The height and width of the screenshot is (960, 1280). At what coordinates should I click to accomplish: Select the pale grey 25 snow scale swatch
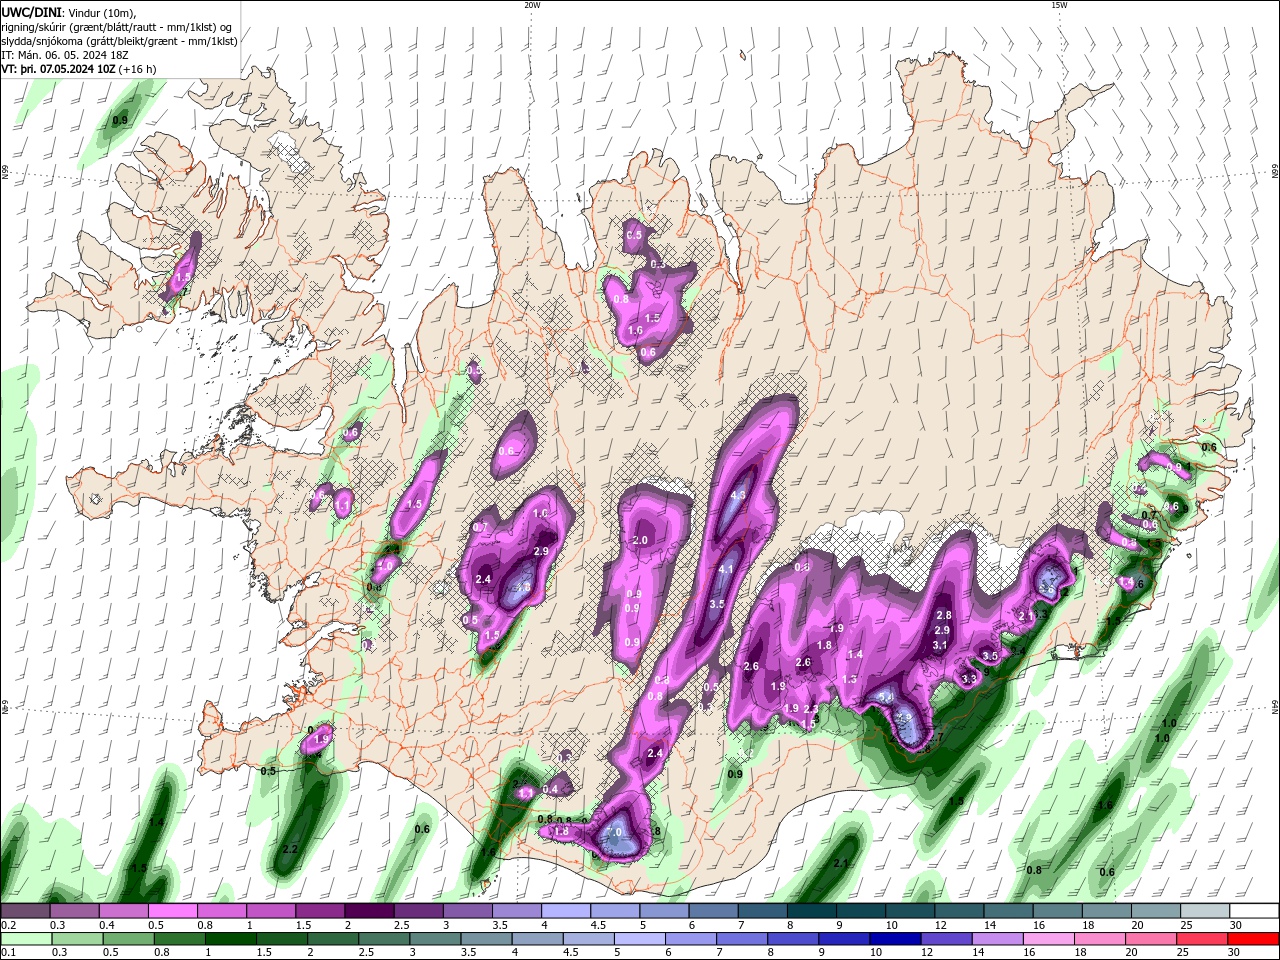(x=1205, y=910)
